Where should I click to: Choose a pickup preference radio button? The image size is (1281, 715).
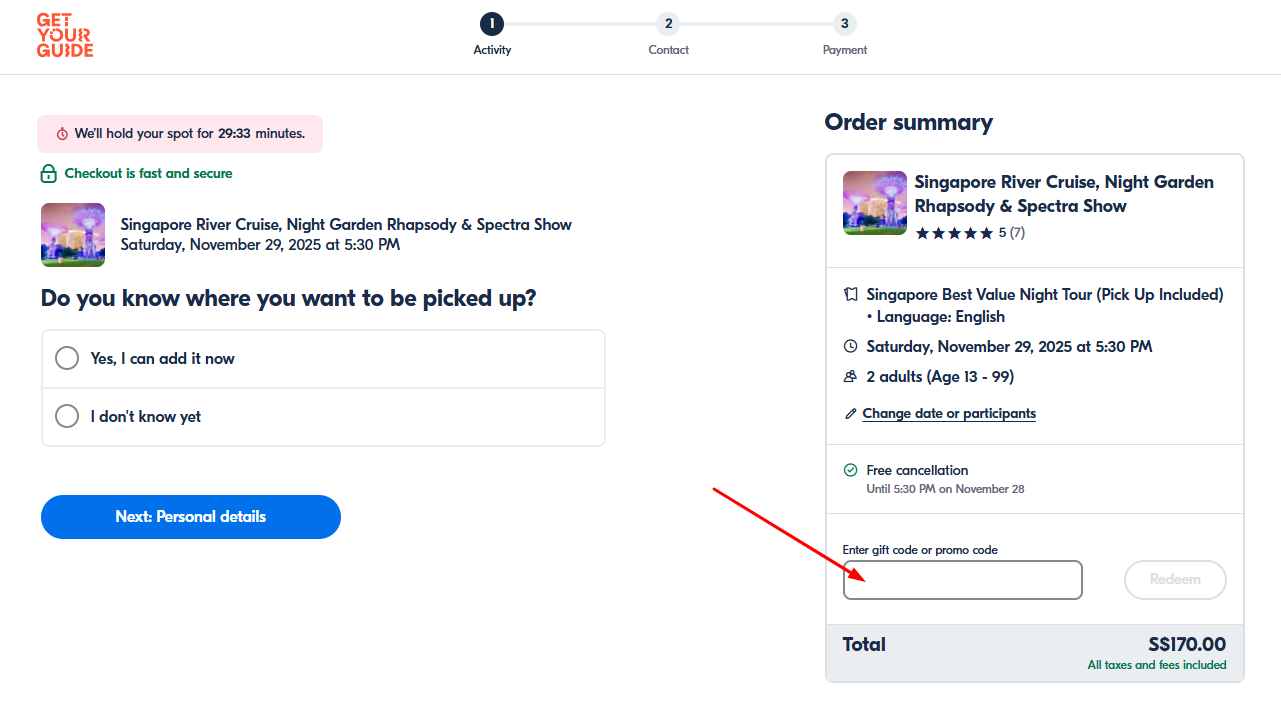(66, 357)
